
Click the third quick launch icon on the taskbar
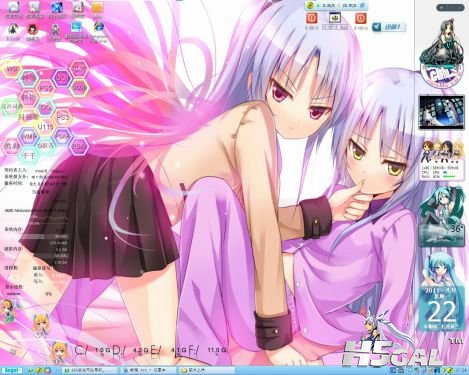[x=48, y=370]
